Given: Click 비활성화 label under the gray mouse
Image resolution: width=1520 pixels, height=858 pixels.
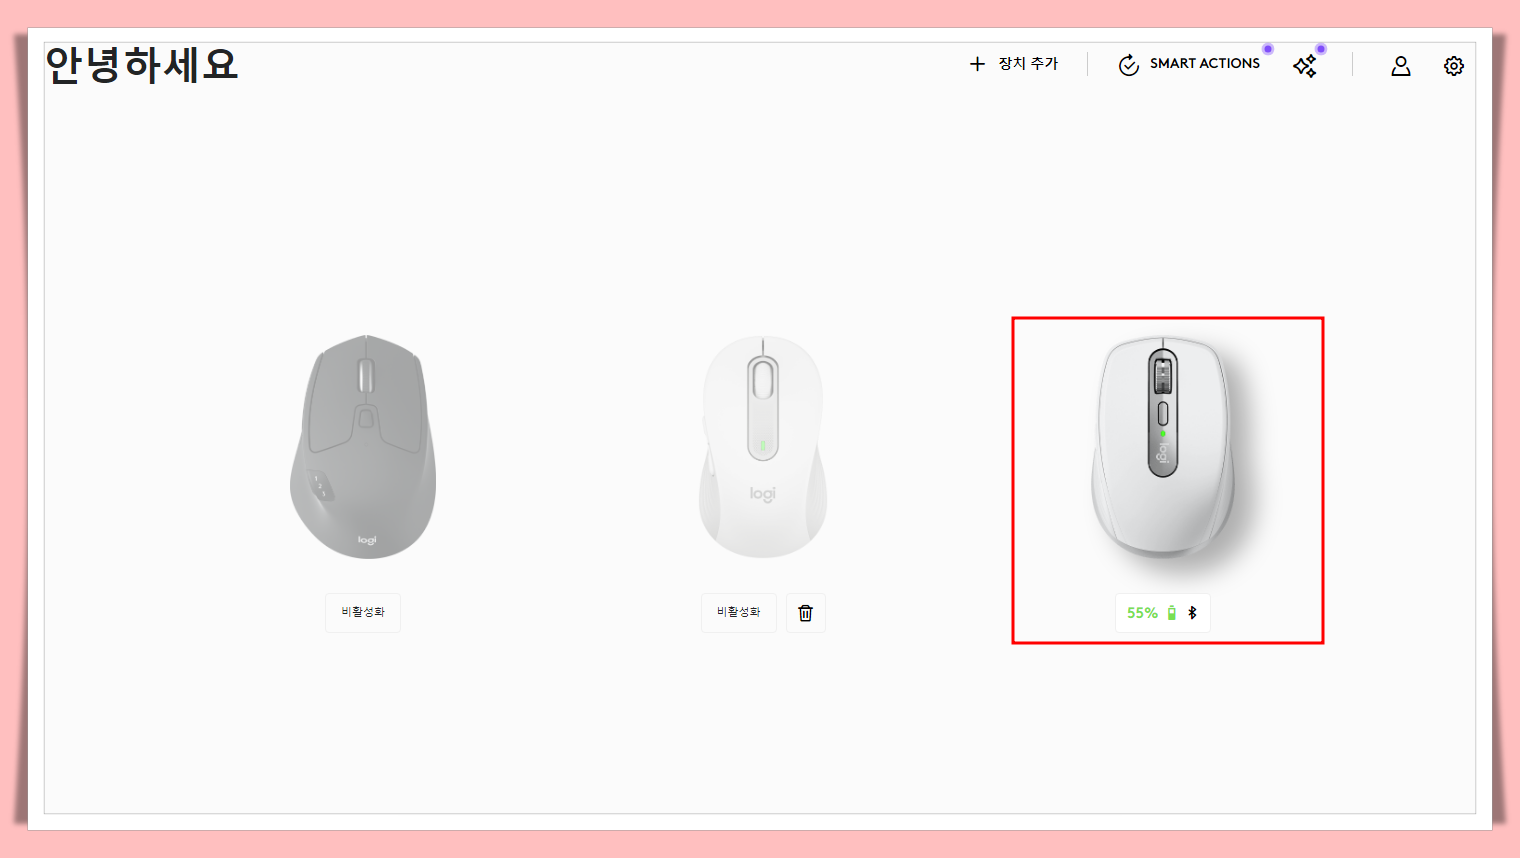Looking at the screenshot, I should coord(363,612).
